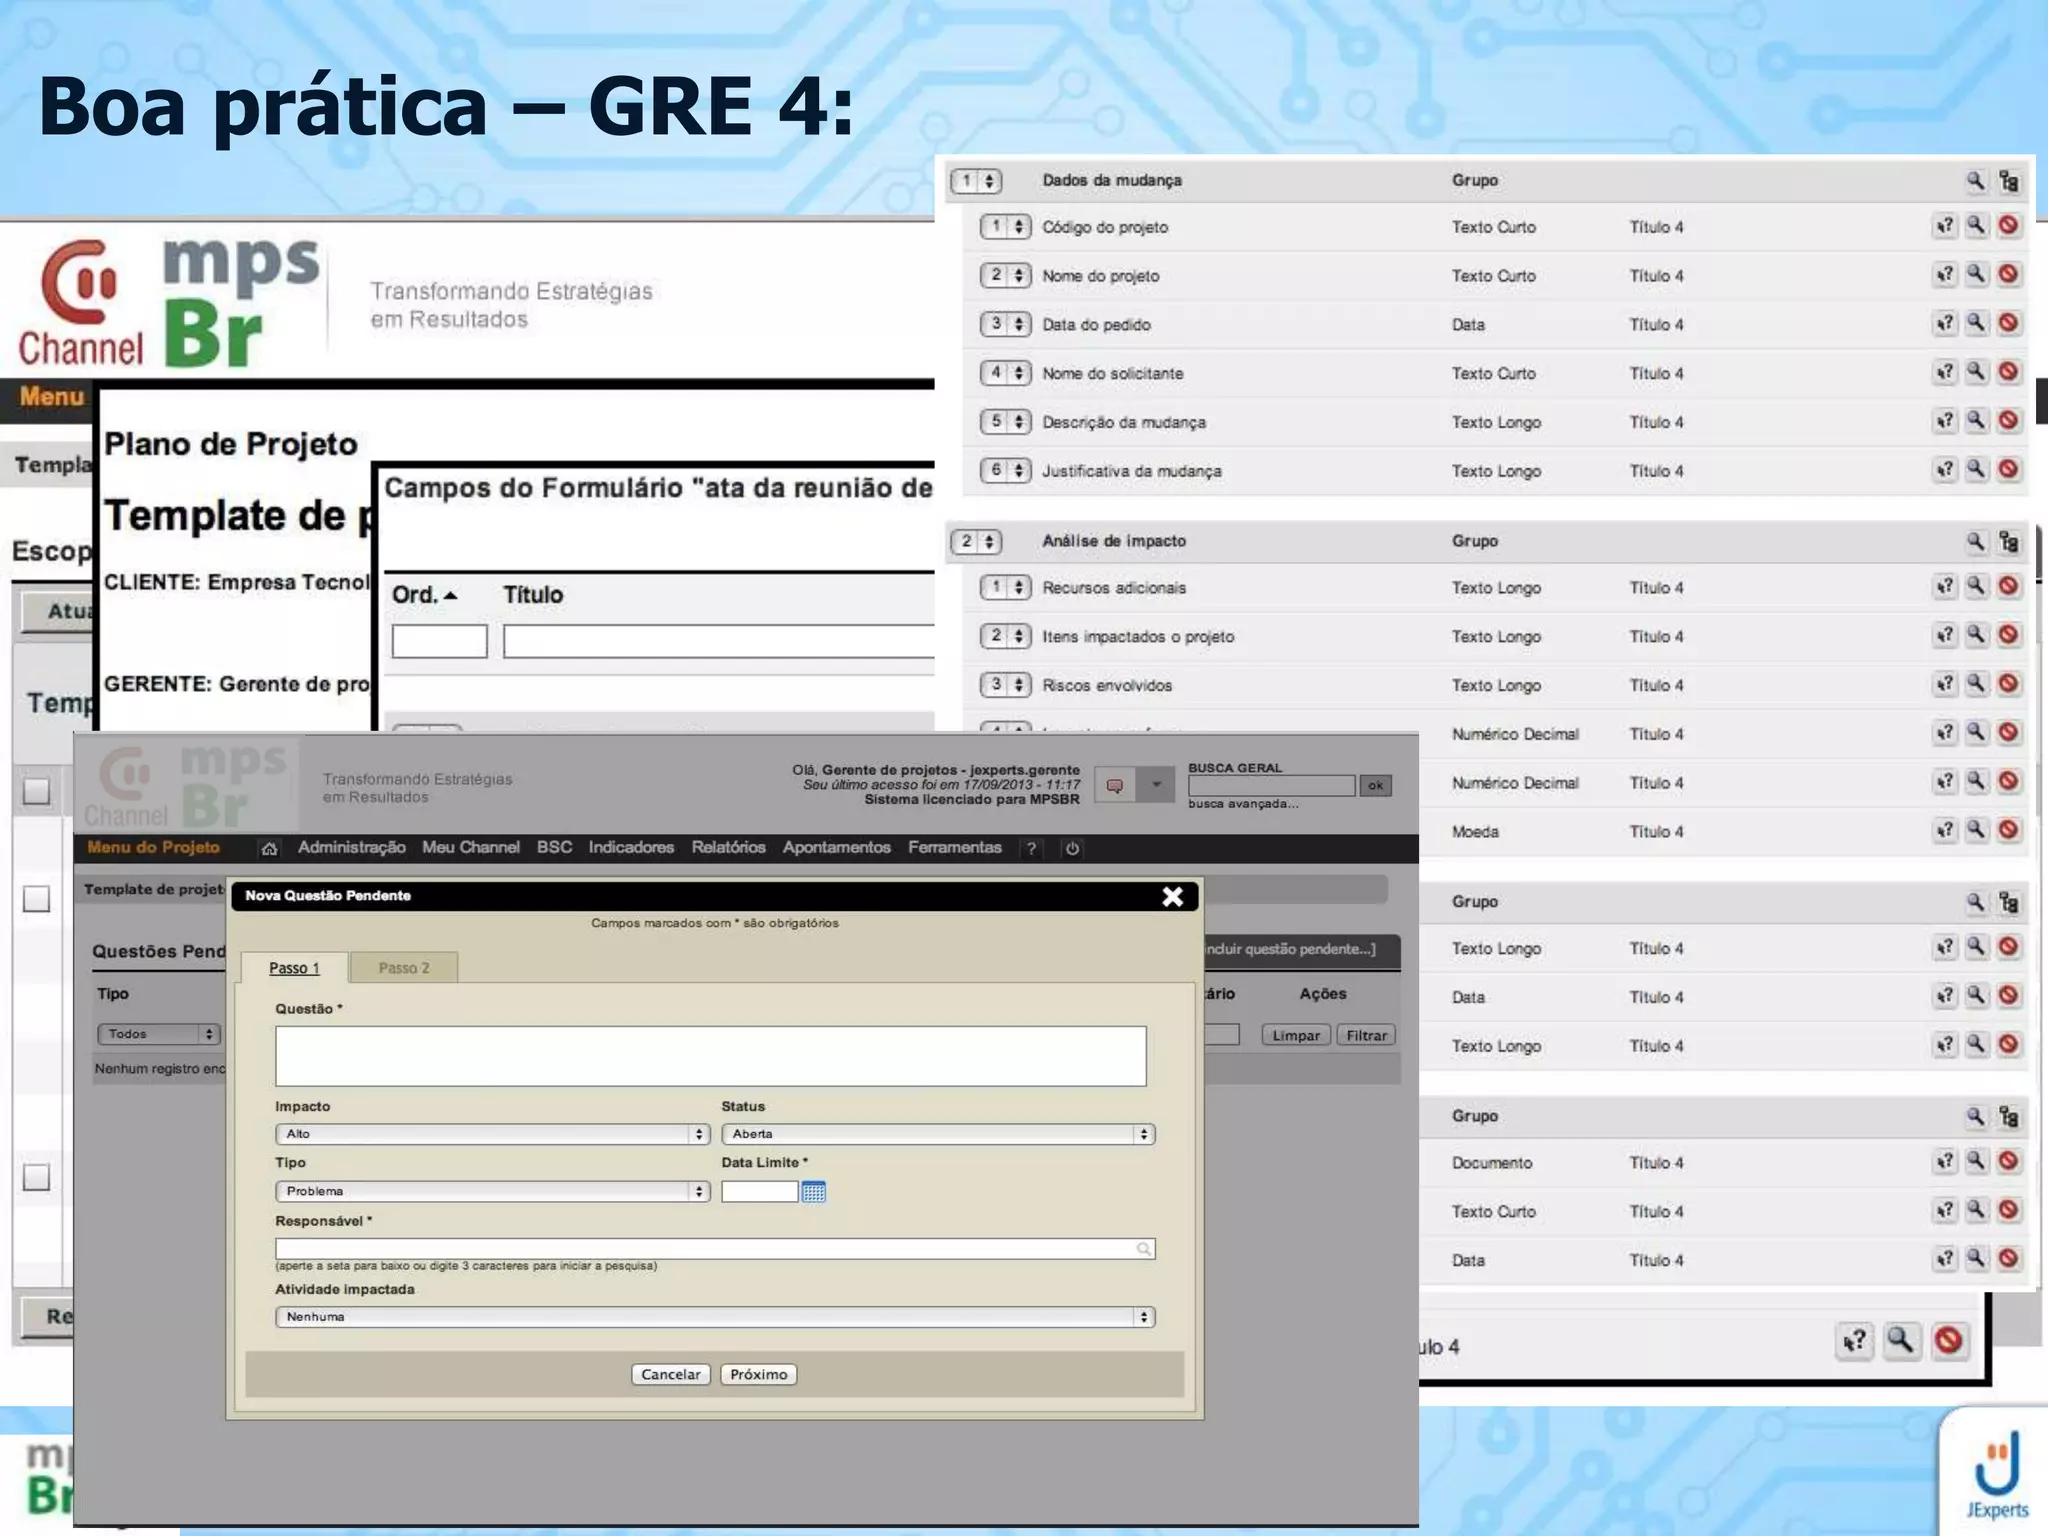Open Atividade impactada dropdown showing Nenhuma
This screenshot has width=2048, height=1536.
tap(715, 1317)
